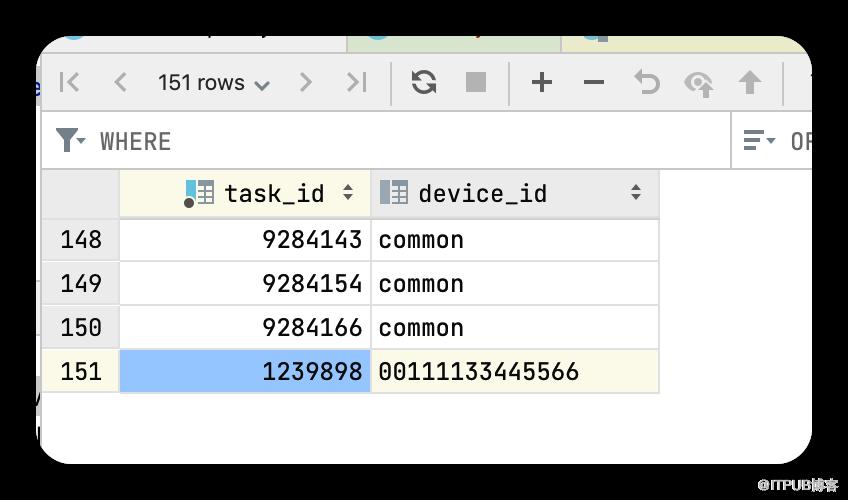The height and width of the screenshot is (500, 848).
Task: Add a new row
Action: pyautogui.click(x=542, y=83)
